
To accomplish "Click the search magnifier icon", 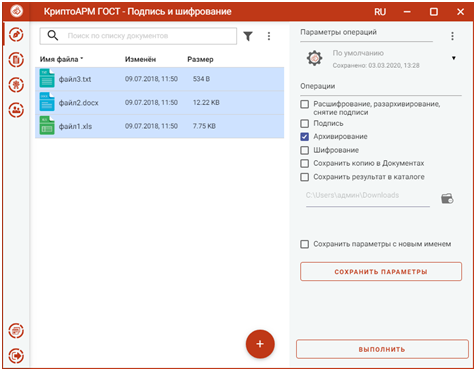I will click(x=53, y=35).
